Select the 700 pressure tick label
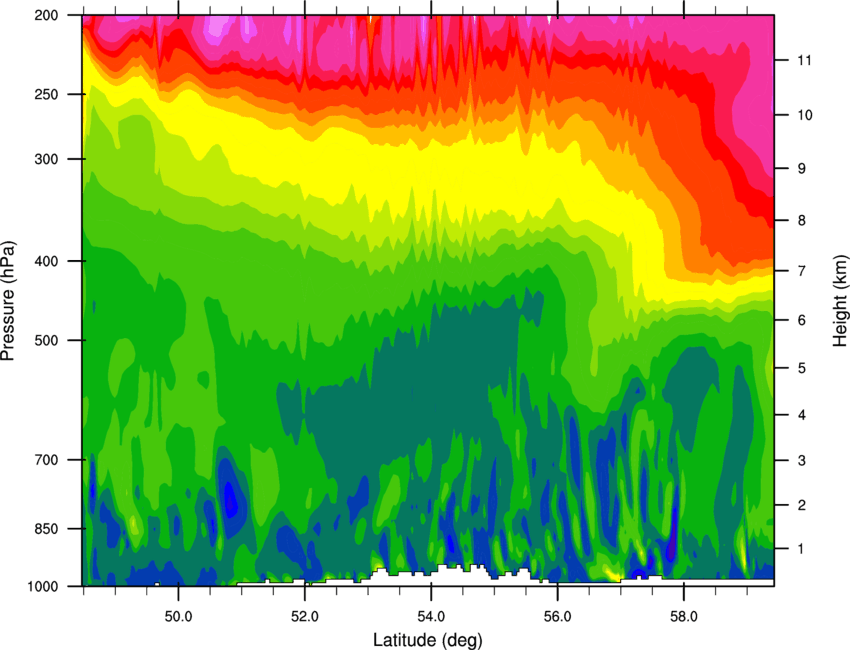The image size is (850, 650). tap(47, 459)
